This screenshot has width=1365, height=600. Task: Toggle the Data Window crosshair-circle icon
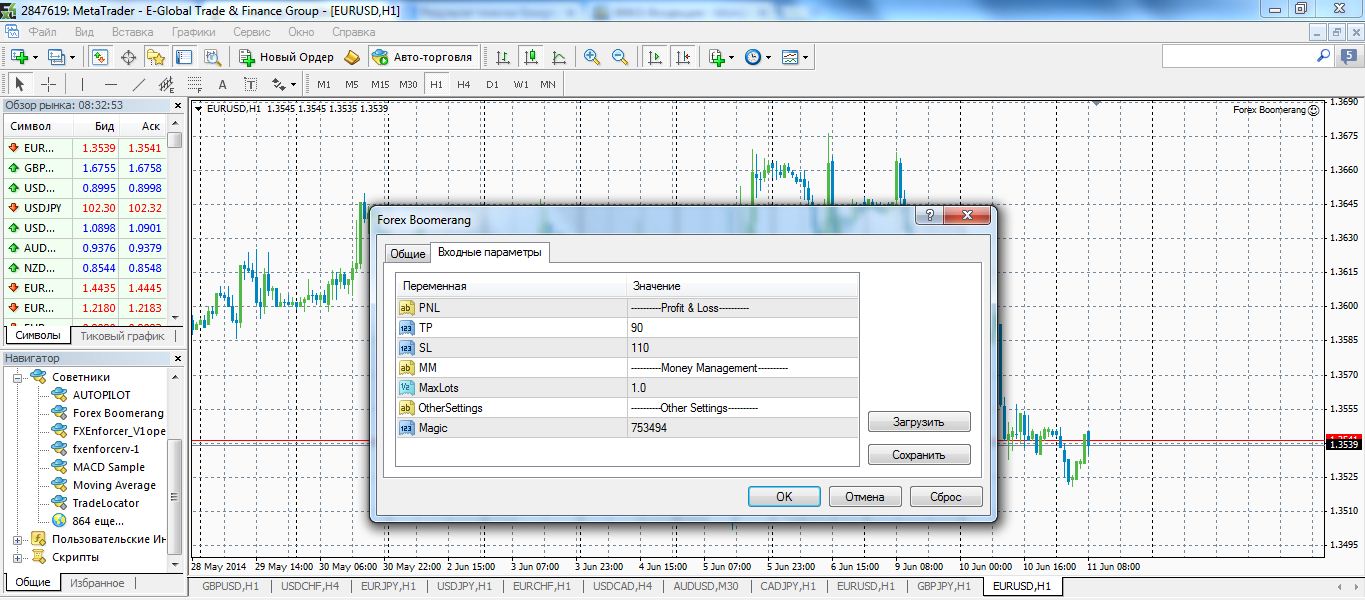point(128,57)
